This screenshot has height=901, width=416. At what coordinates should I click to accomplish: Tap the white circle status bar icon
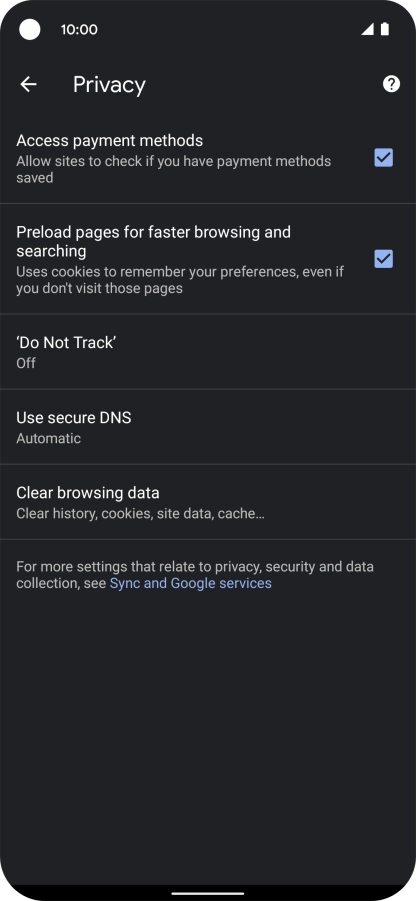tap(30, 29)
